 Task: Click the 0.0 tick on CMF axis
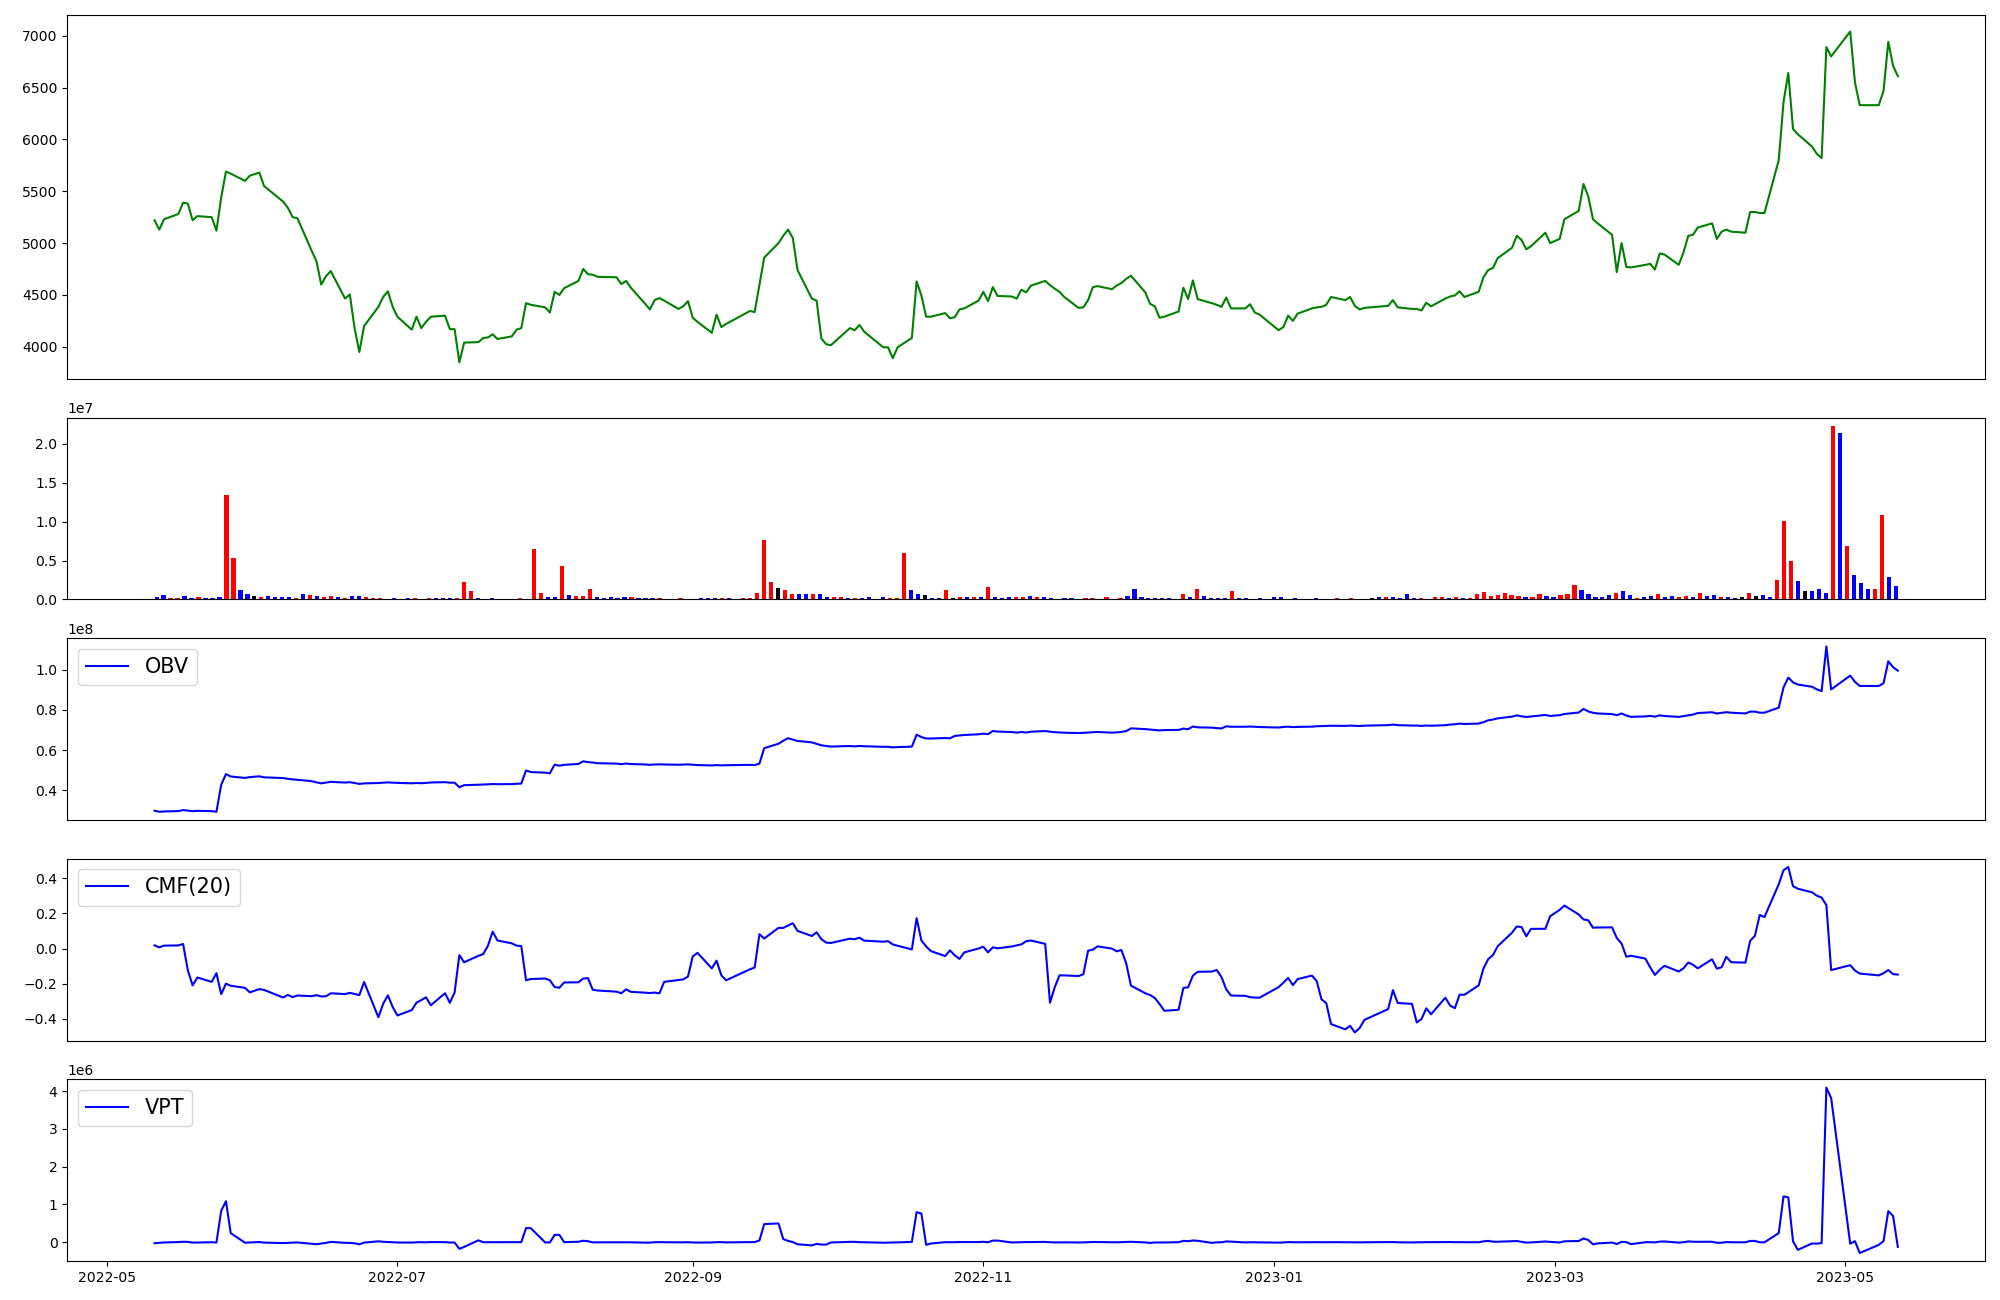[x=47, y=949]
